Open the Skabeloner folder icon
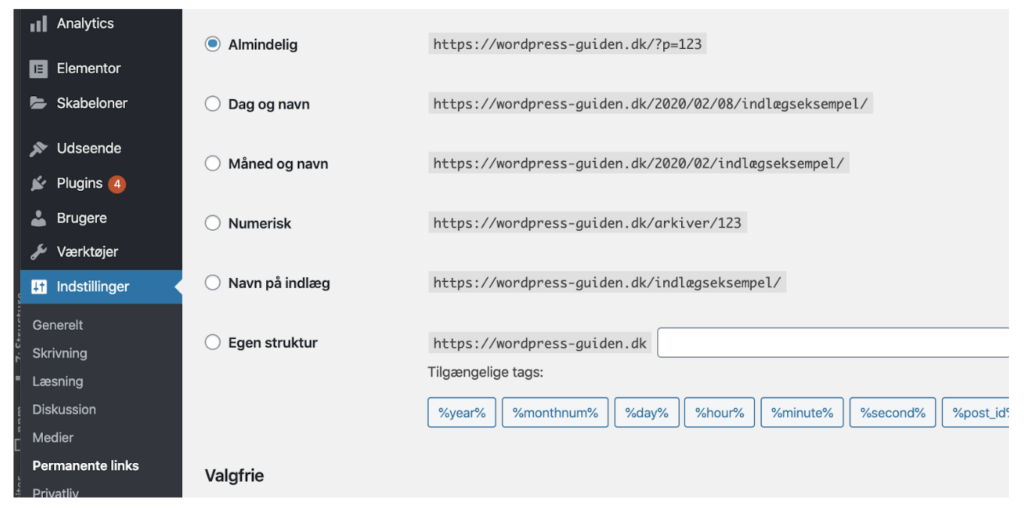Screen dimensions: 1024x511 coord(39,103)
